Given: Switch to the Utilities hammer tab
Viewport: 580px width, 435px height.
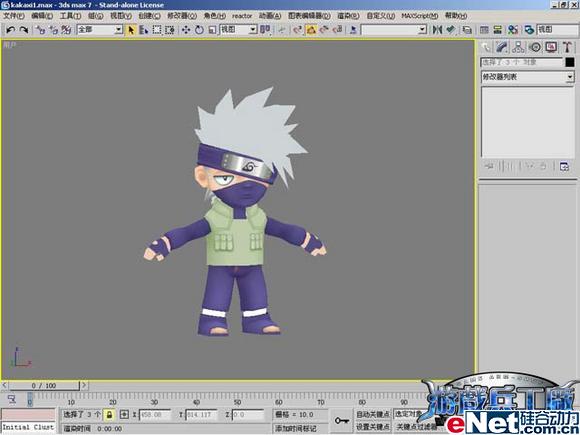Looking at the screenshot, I should point(567,47).
